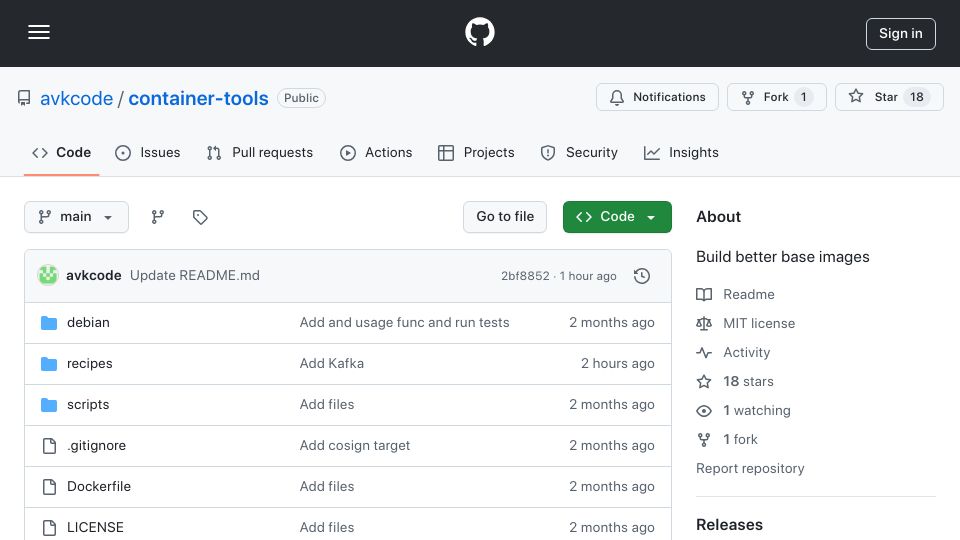Open the Security tab
The height and width of the screenshot is (540, 960).
[579, 152]
